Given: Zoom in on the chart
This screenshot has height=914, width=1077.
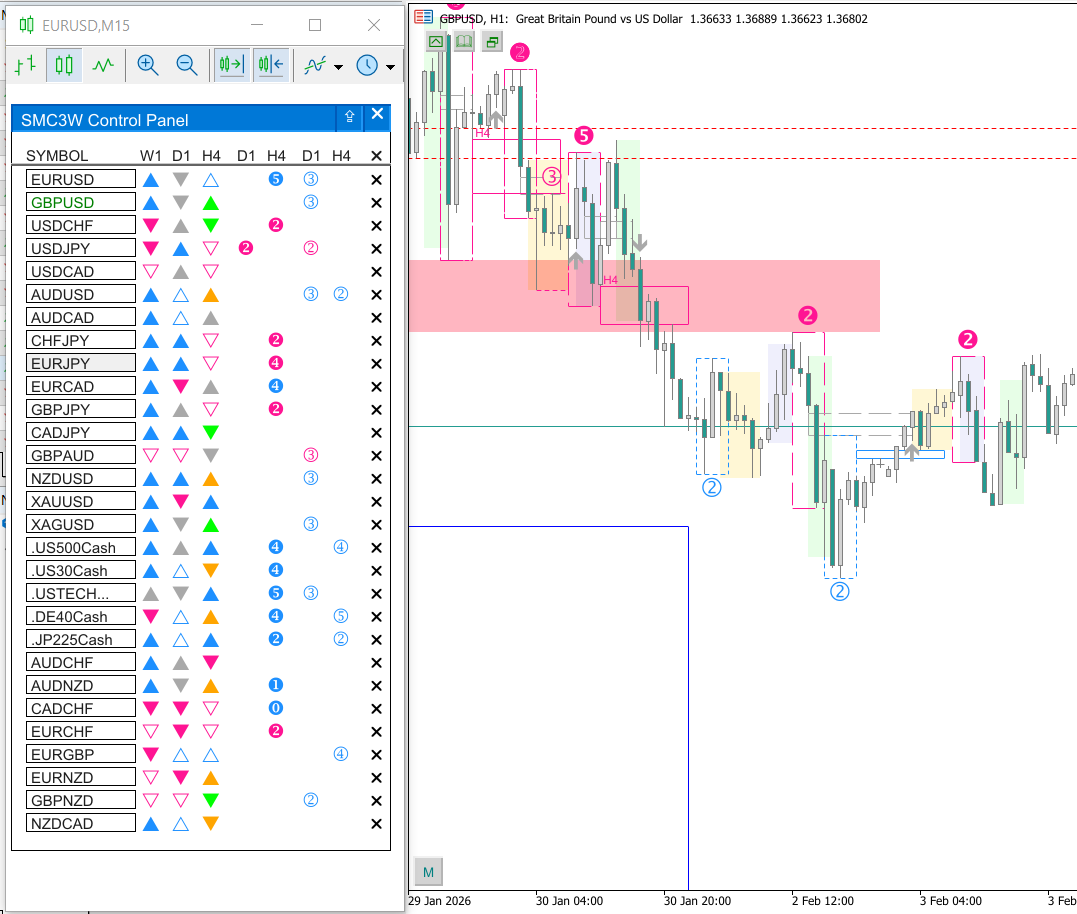Looking at the screenshot, I should click(x=148, y=66).
